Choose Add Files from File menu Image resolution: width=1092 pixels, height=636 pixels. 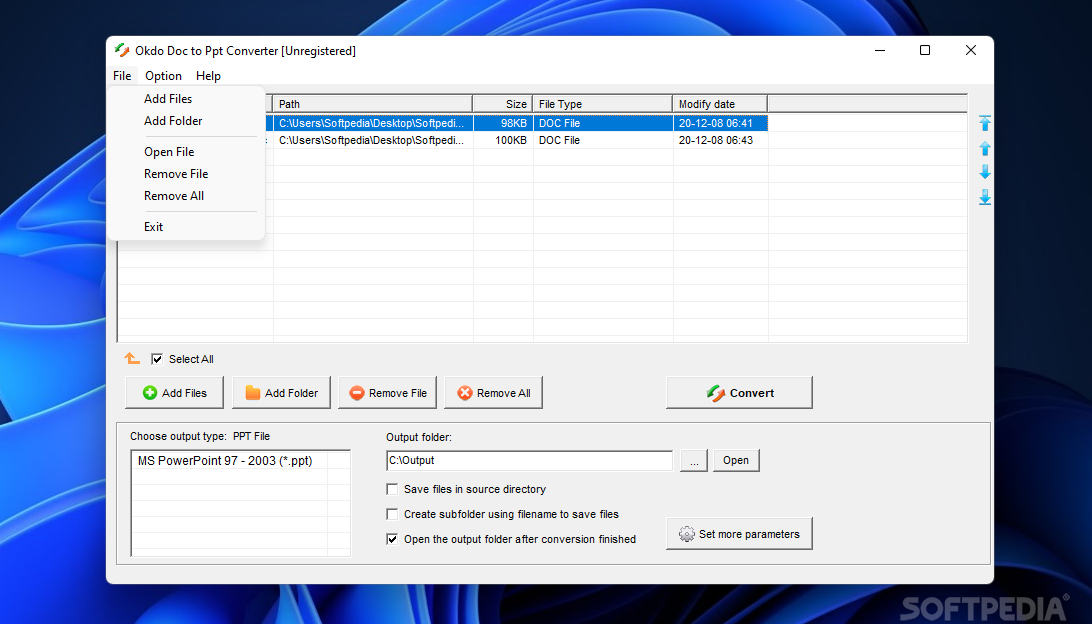pyautogui.click(x=168, y=99)
